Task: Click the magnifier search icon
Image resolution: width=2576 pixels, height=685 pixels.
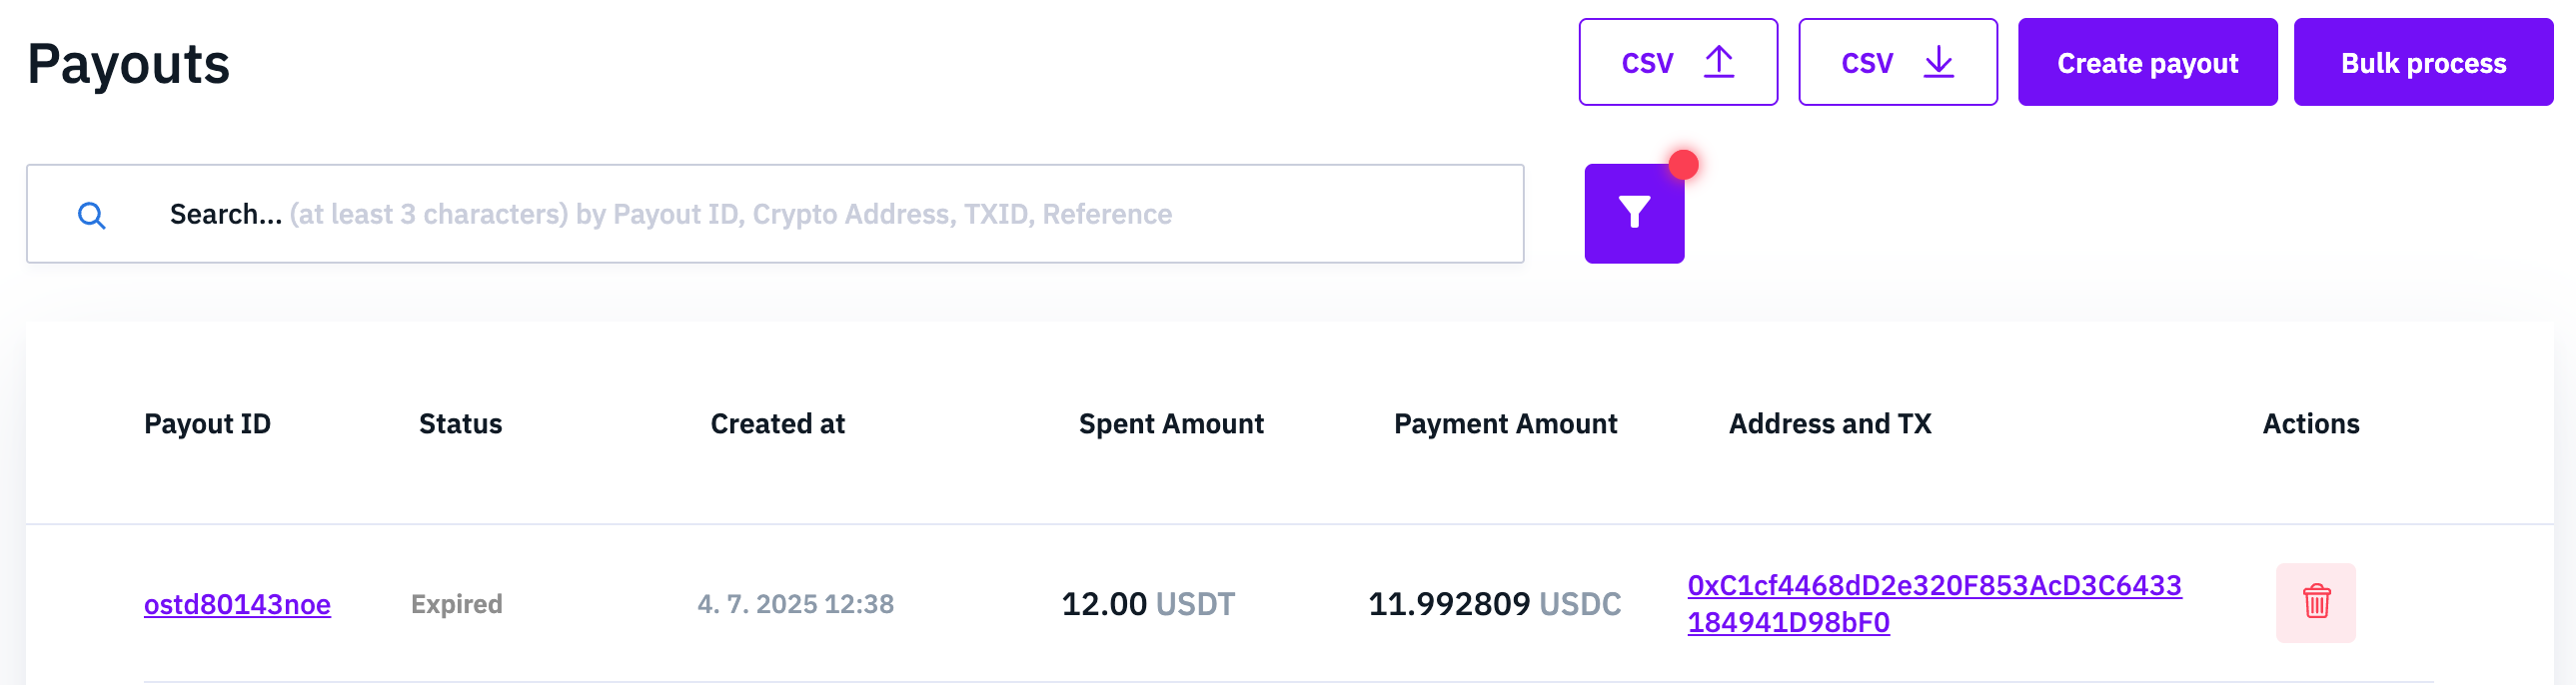Action: [x=91, y=215]
